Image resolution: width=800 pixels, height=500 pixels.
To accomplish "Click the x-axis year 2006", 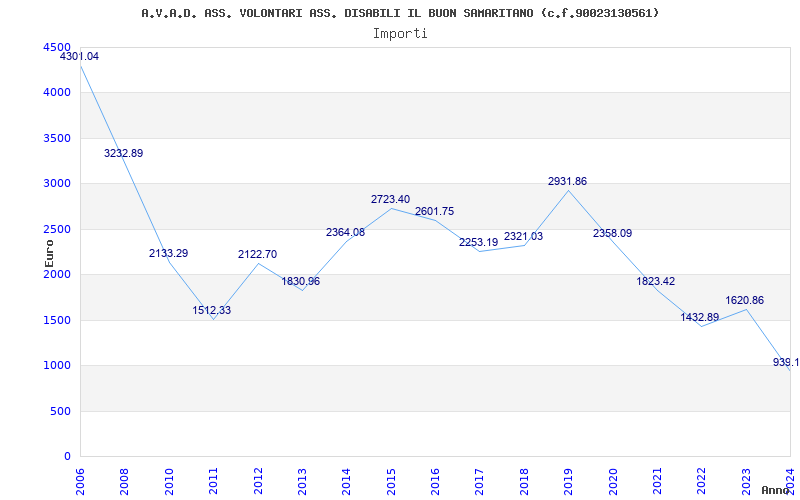I will [x=81, y=481].
